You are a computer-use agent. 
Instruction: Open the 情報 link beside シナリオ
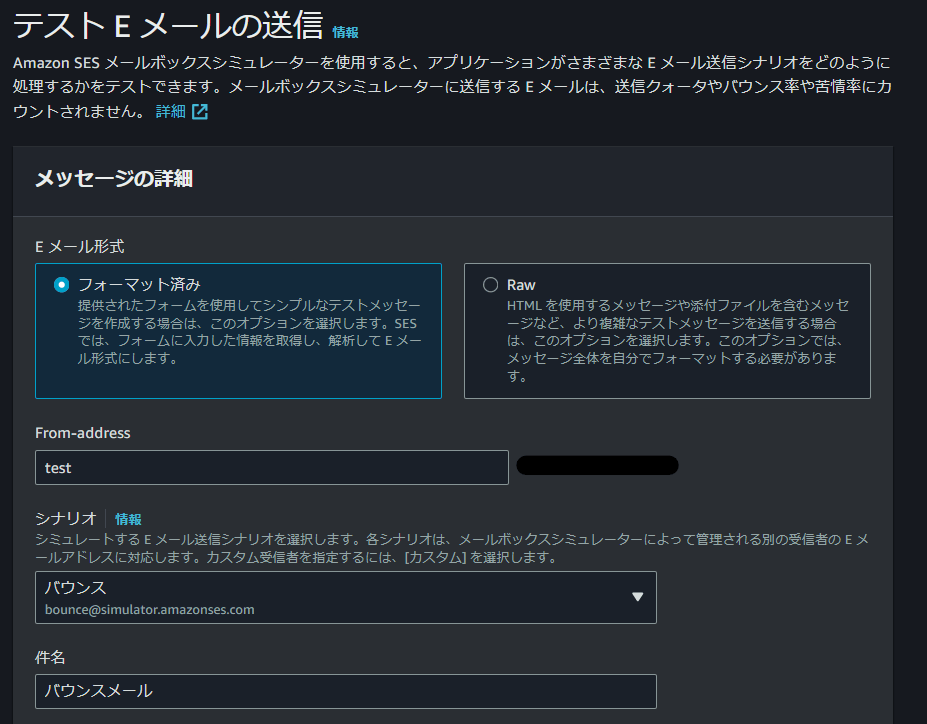(128, 519)
